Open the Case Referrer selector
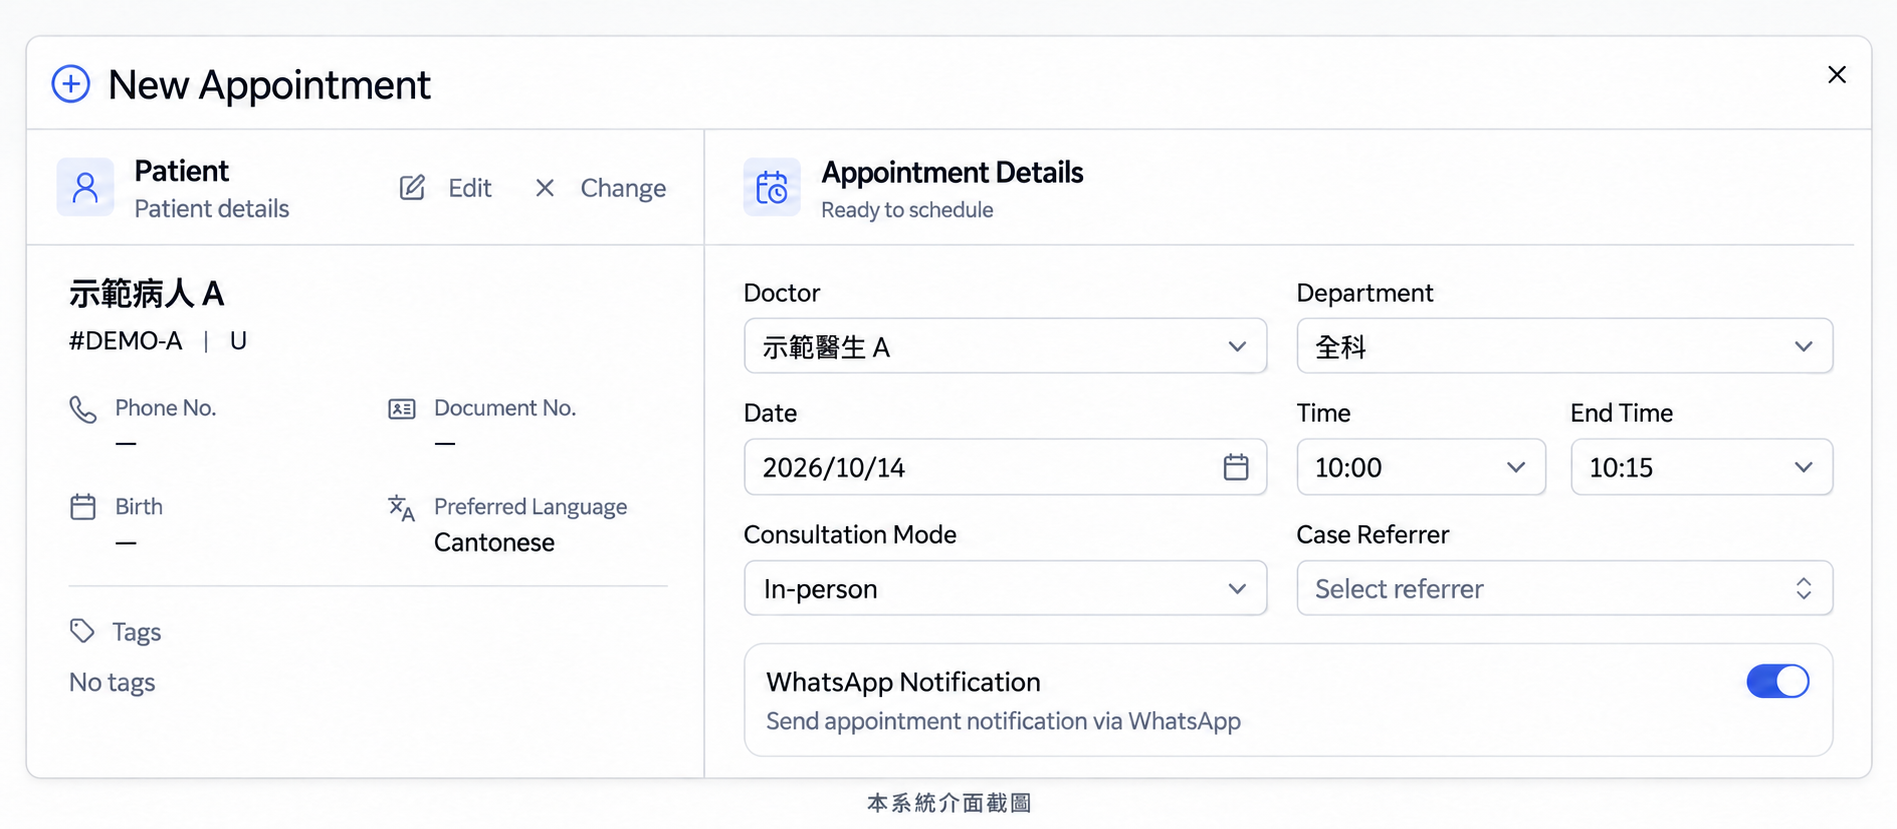Viewport: 1897px width, 829px height. coord(1564,588)
